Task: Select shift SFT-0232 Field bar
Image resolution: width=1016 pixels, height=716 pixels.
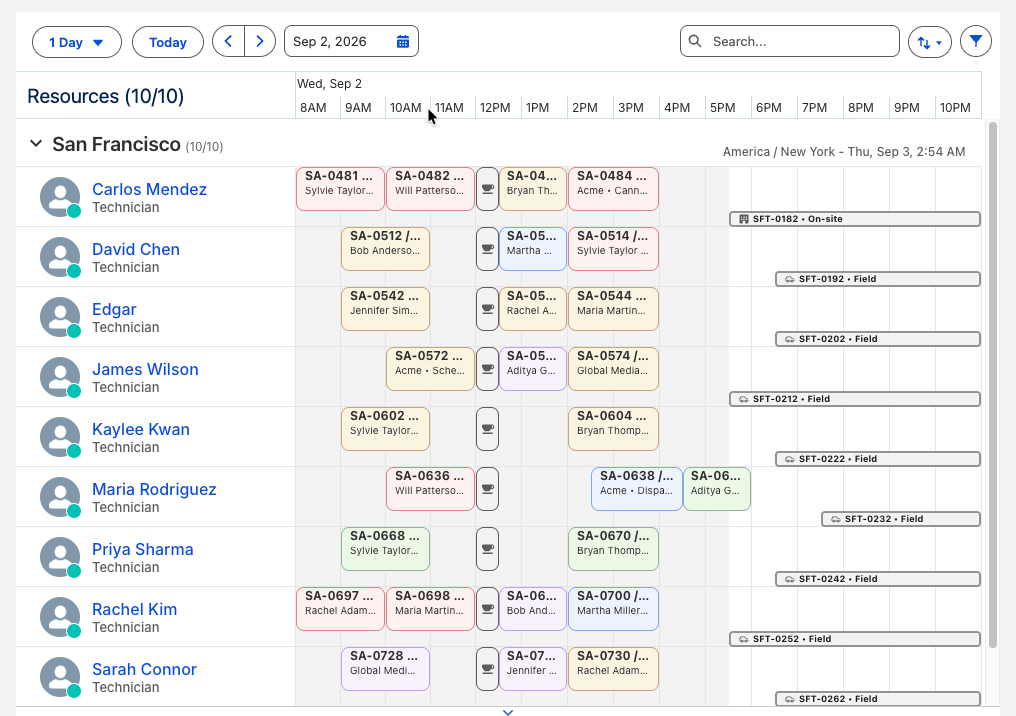Action: (901, 519)
